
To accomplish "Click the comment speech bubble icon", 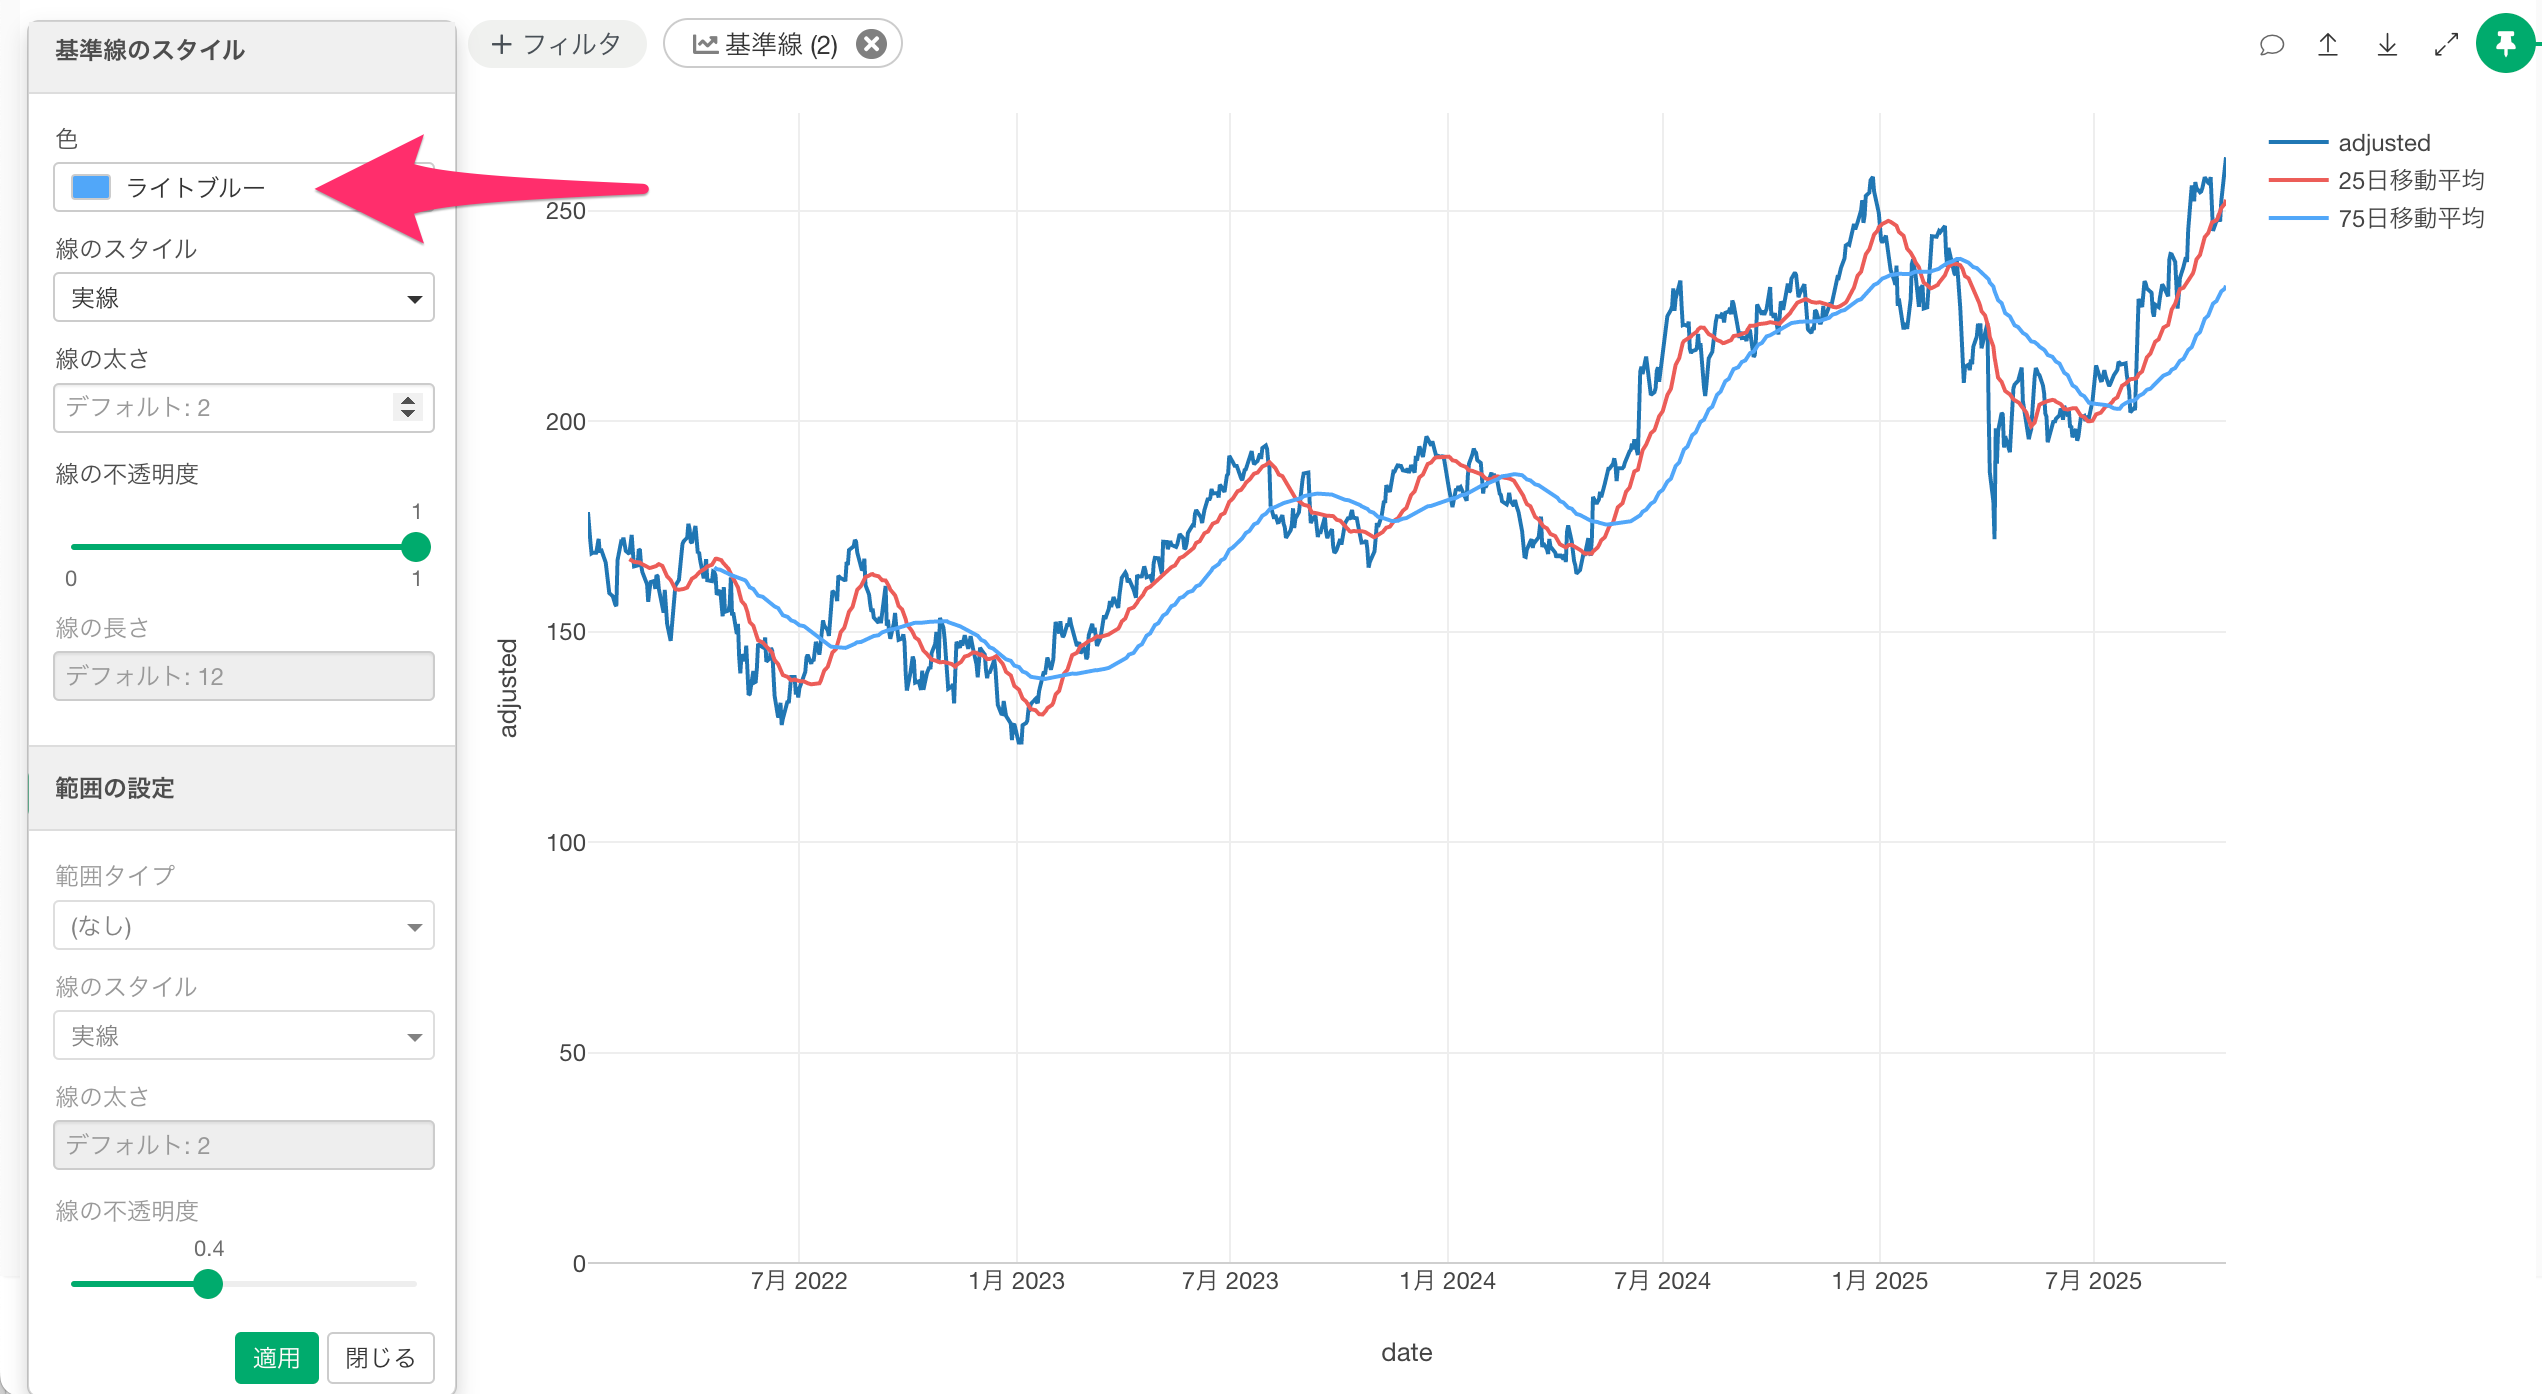I will (x=2271, y=45).
